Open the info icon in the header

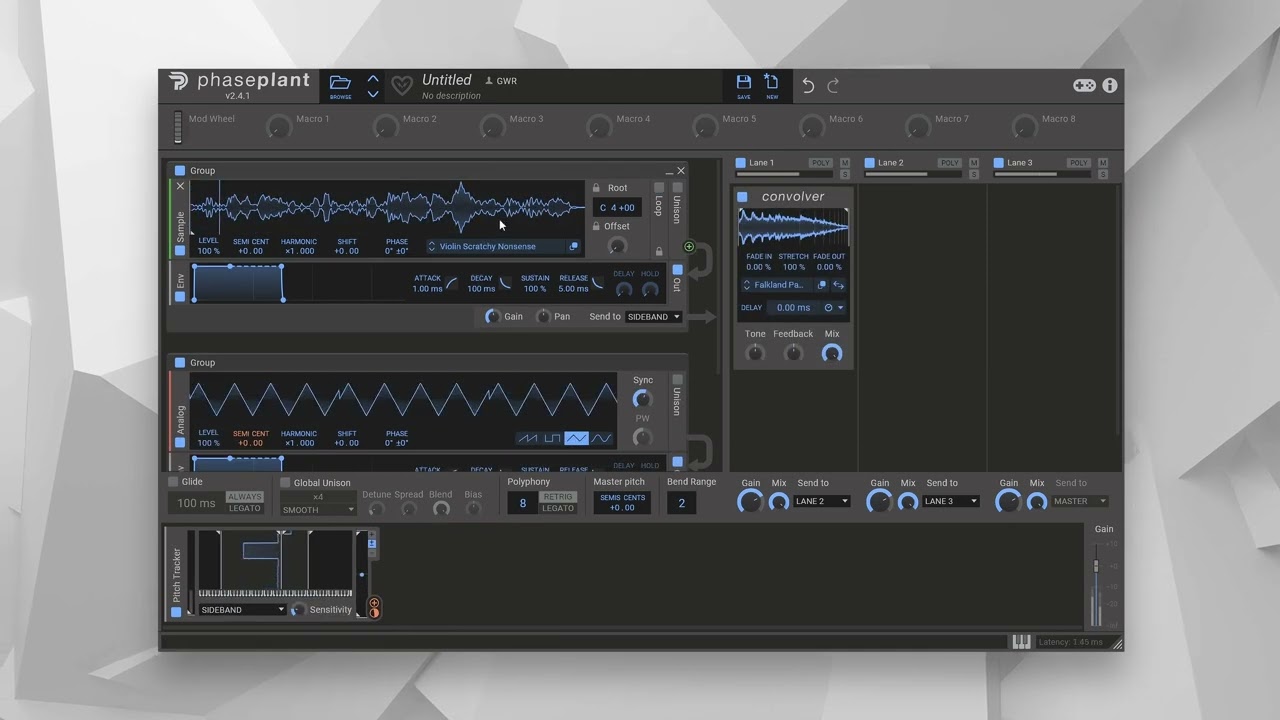pyautogui.click(x=1109, y=86)
